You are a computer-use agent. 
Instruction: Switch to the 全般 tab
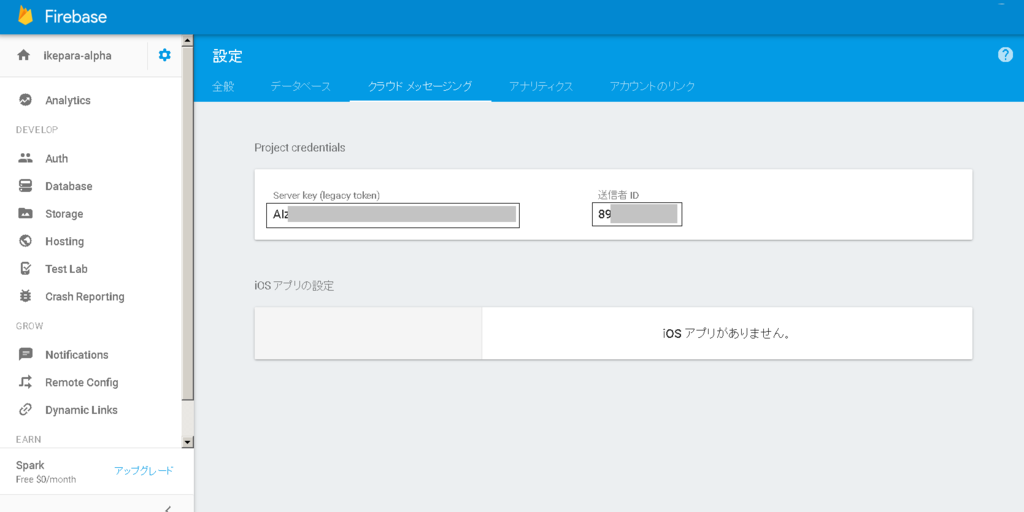pos(223,86)
